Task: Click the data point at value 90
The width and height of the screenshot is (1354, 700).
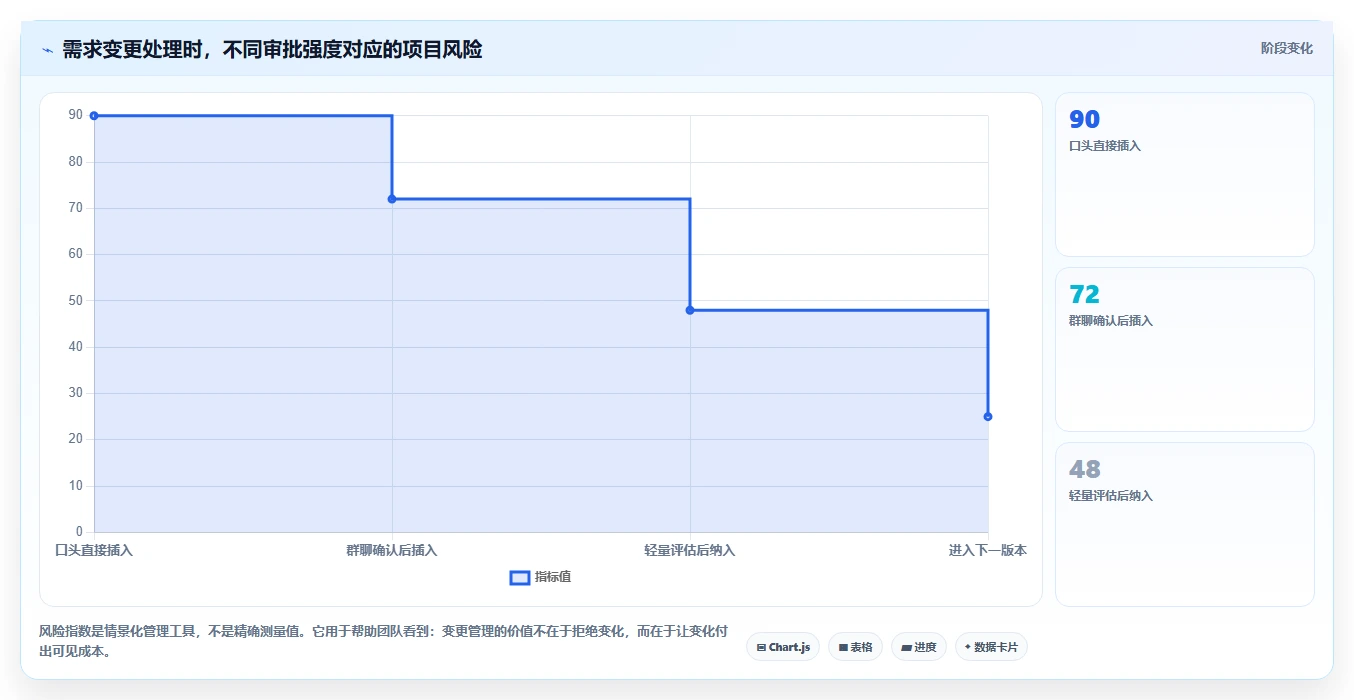Action: 94,116
